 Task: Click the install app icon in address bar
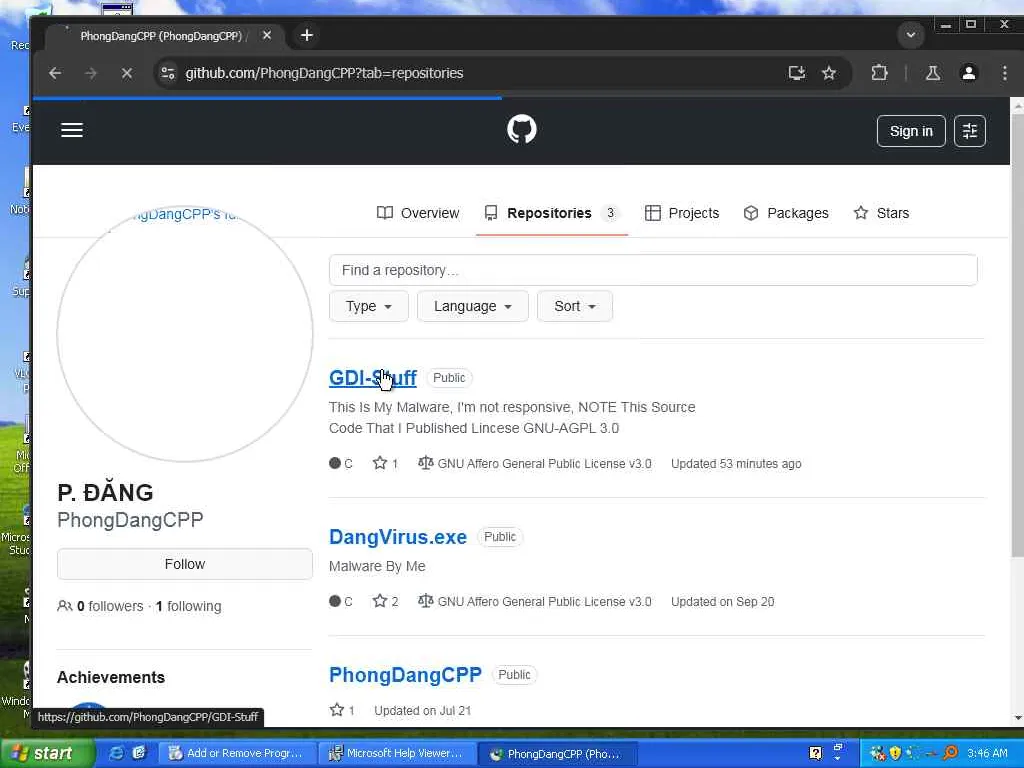coord(796,73)
